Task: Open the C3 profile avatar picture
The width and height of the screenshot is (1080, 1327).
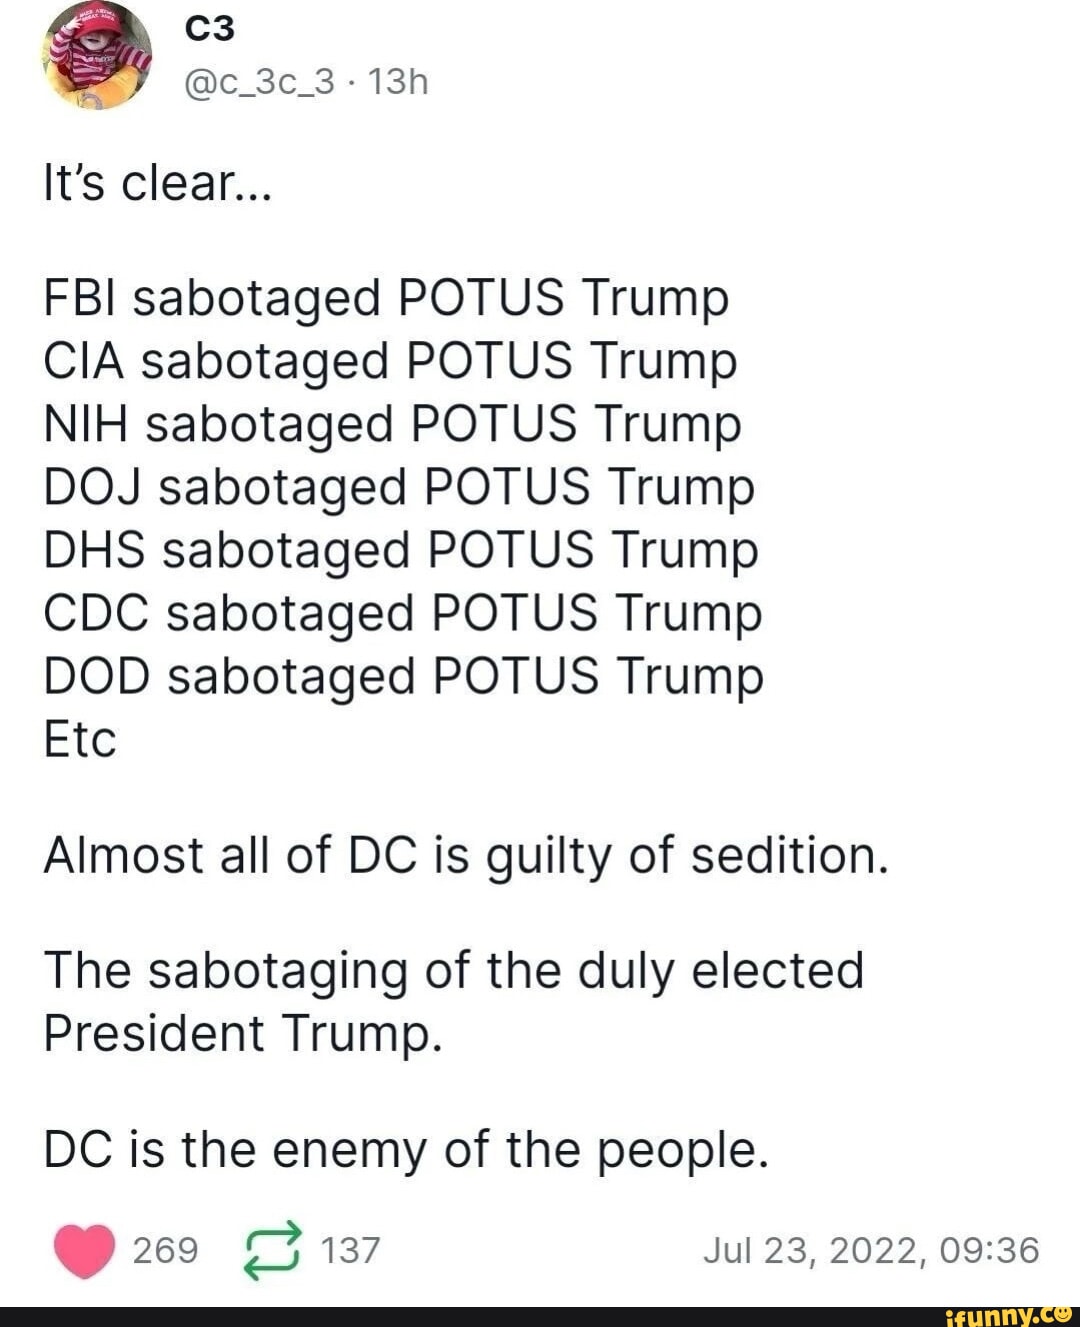Action: [97, 57]
